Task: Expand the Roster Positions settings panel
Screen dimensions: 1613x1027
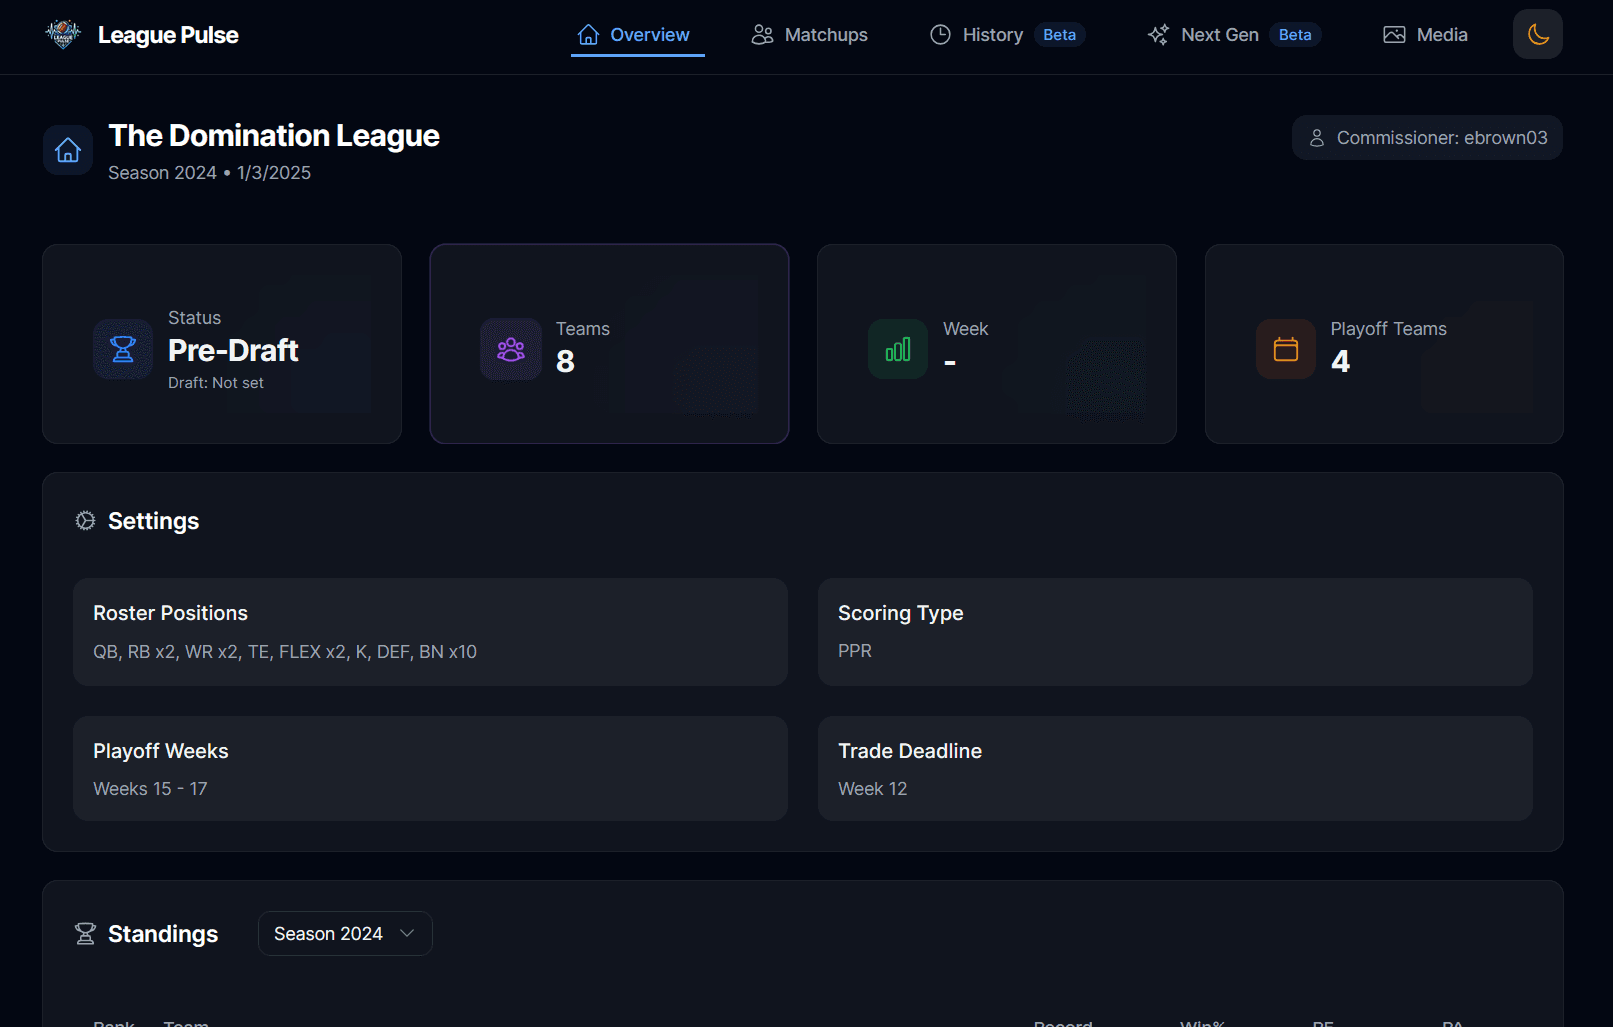Action: coord(430,632)
